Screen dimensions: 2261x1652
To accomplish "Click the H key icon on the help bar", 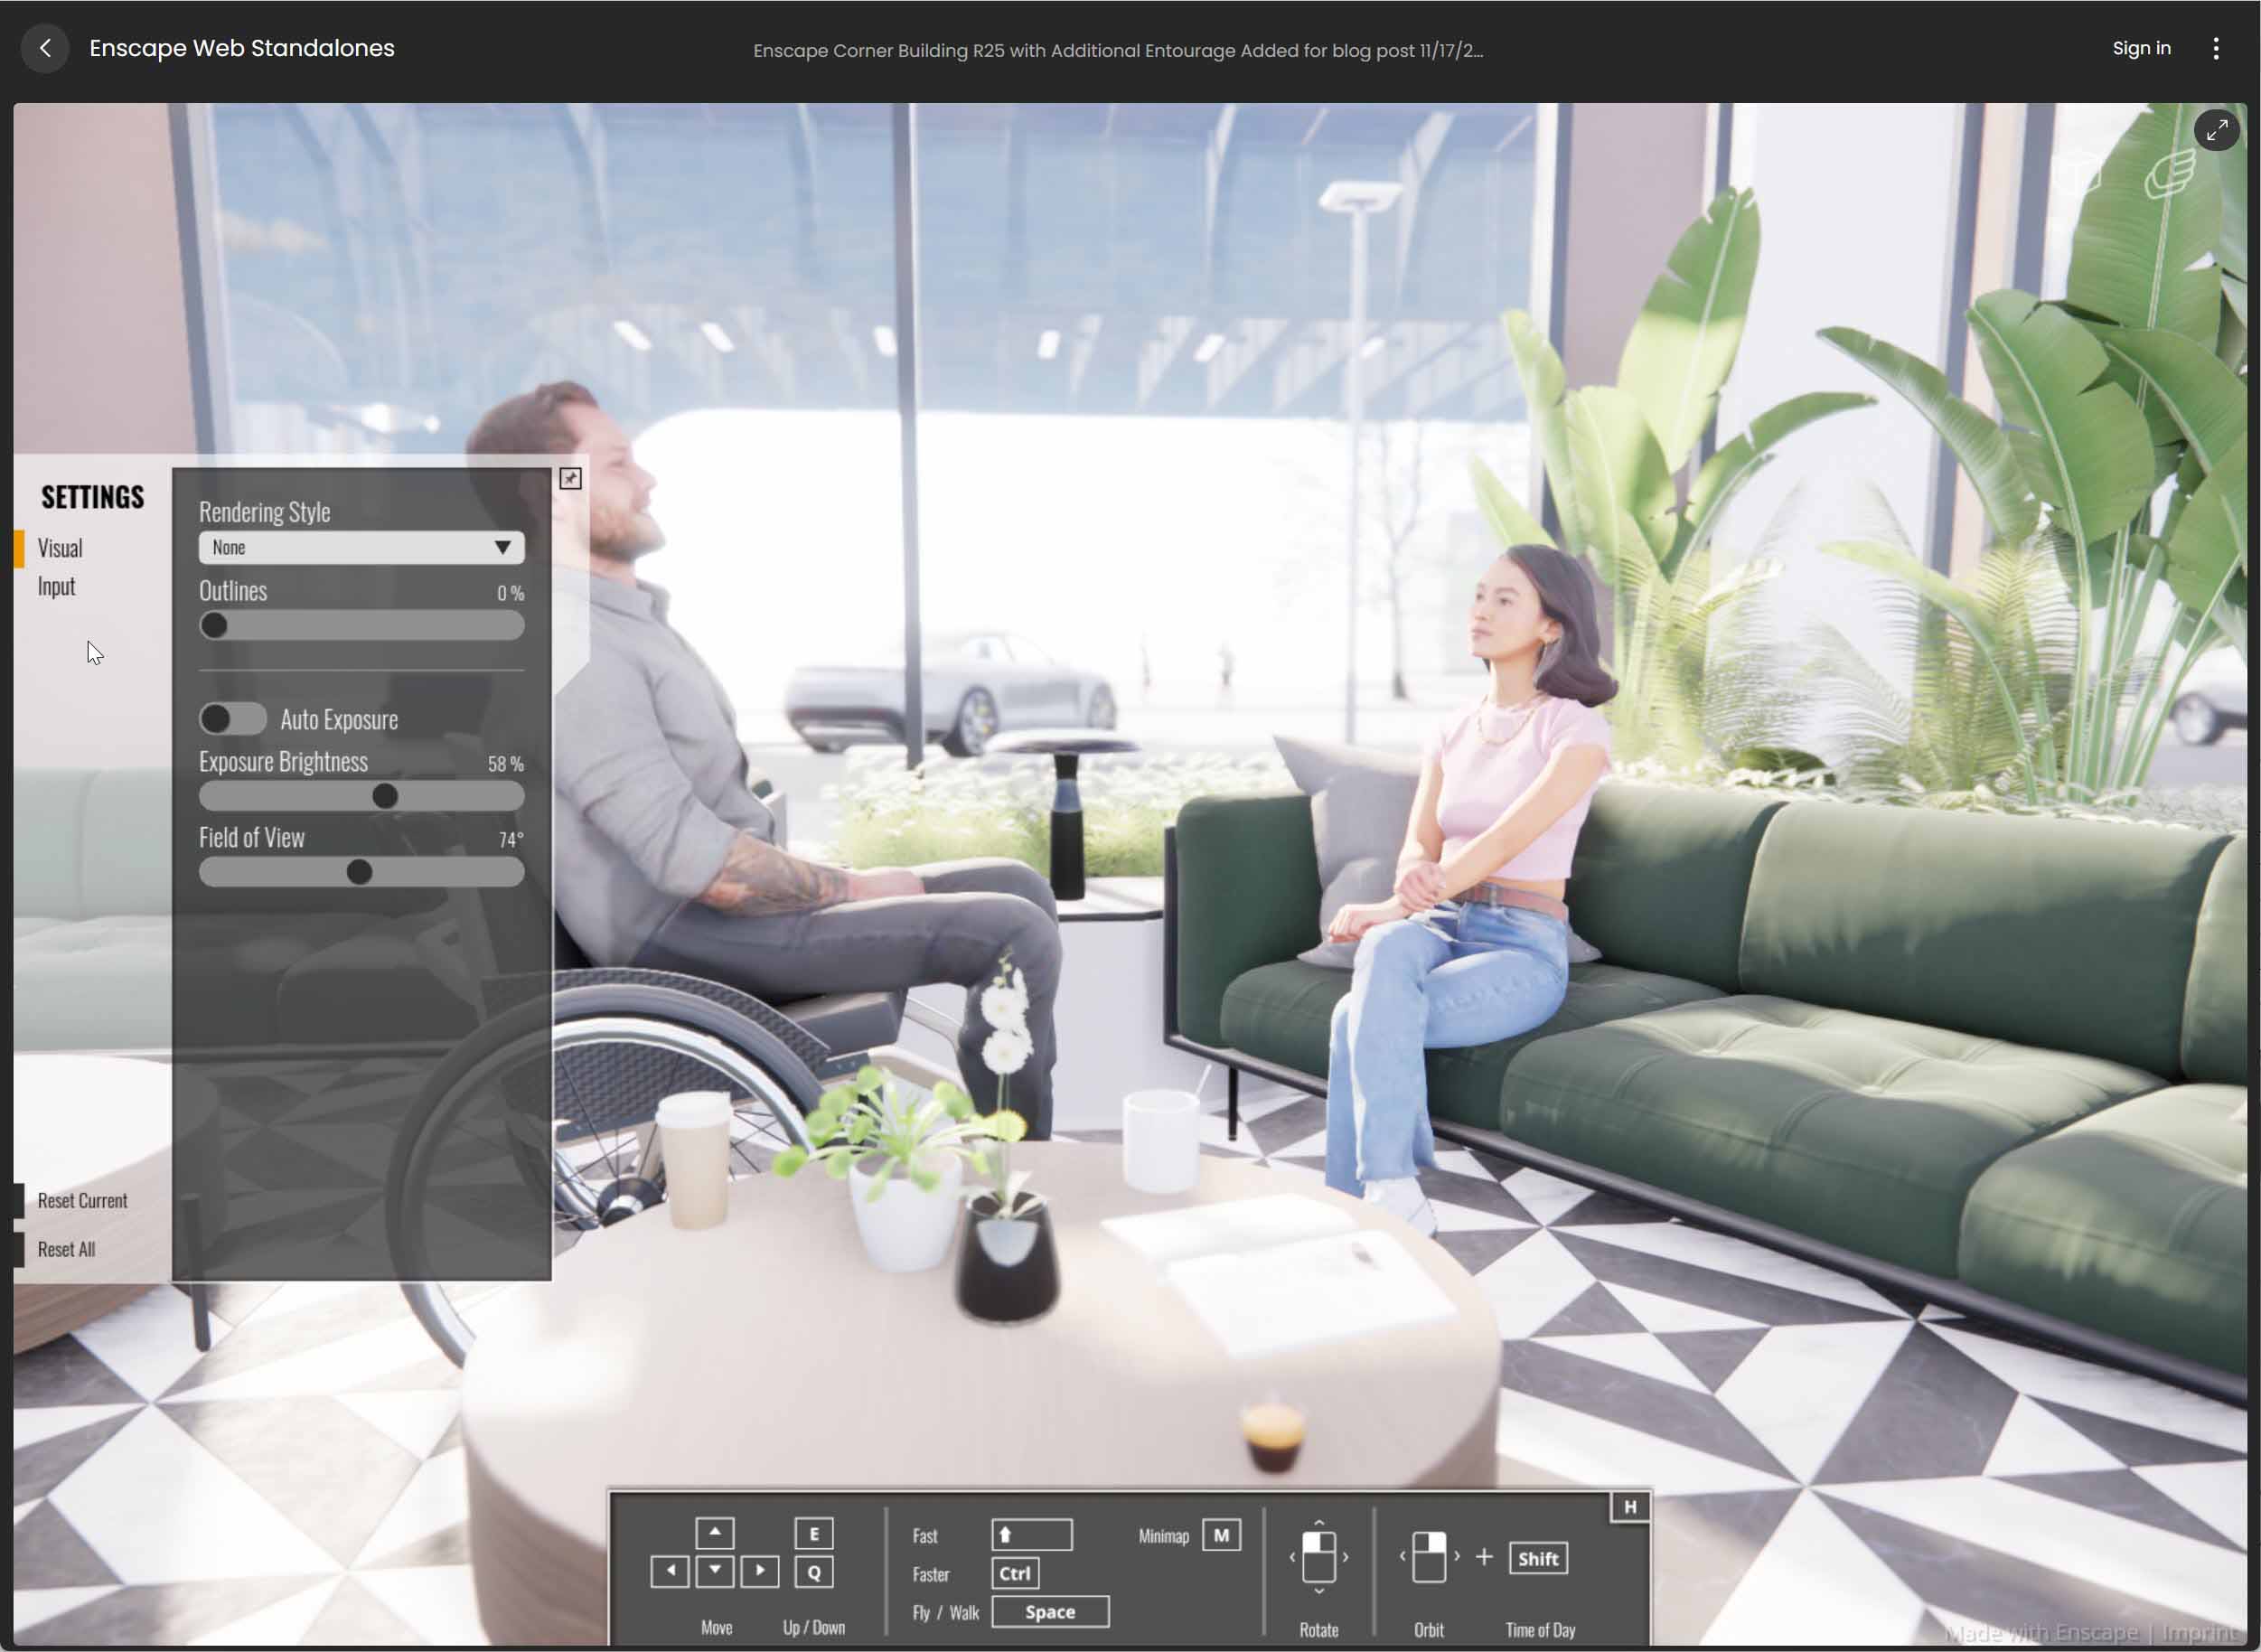I will click(x=1630, y=1506).
